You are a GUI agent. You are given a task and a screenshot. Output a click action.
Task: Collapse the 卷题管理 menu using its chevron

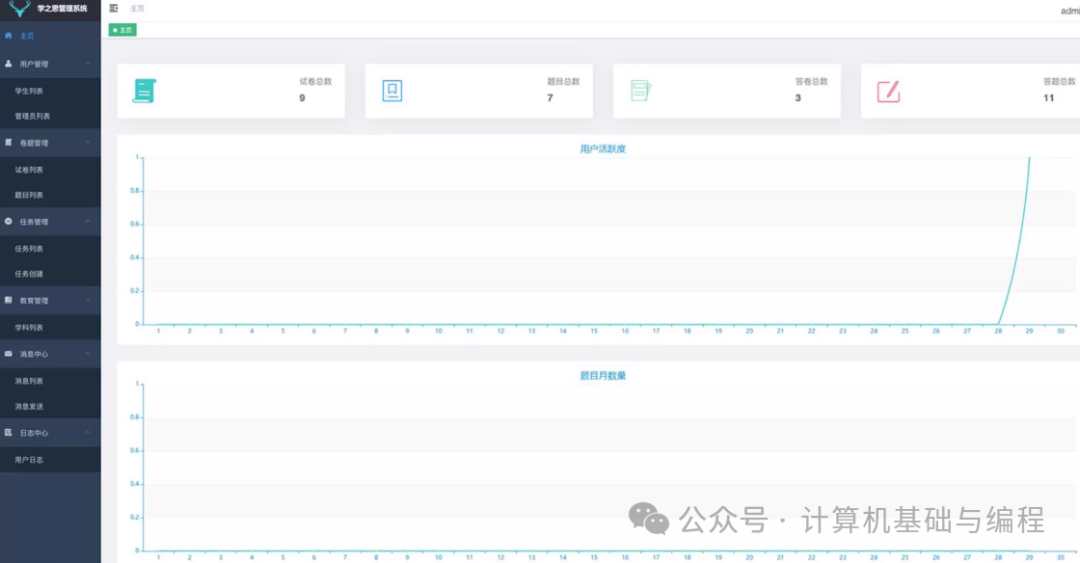click(88, 143)
